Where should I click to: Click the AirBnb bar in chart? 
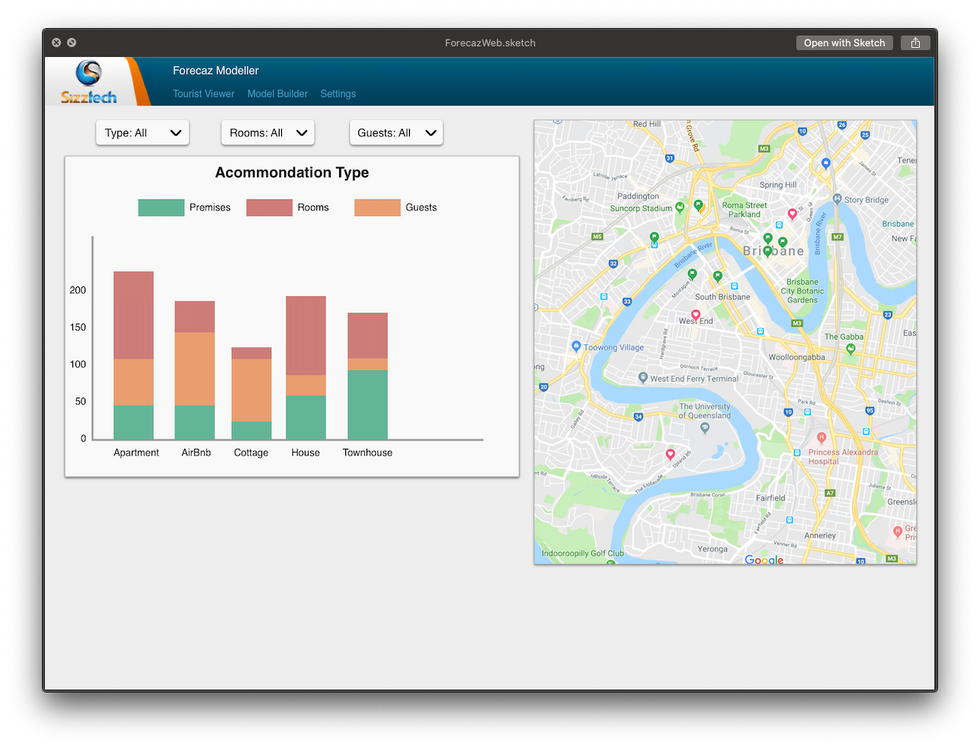195,370
